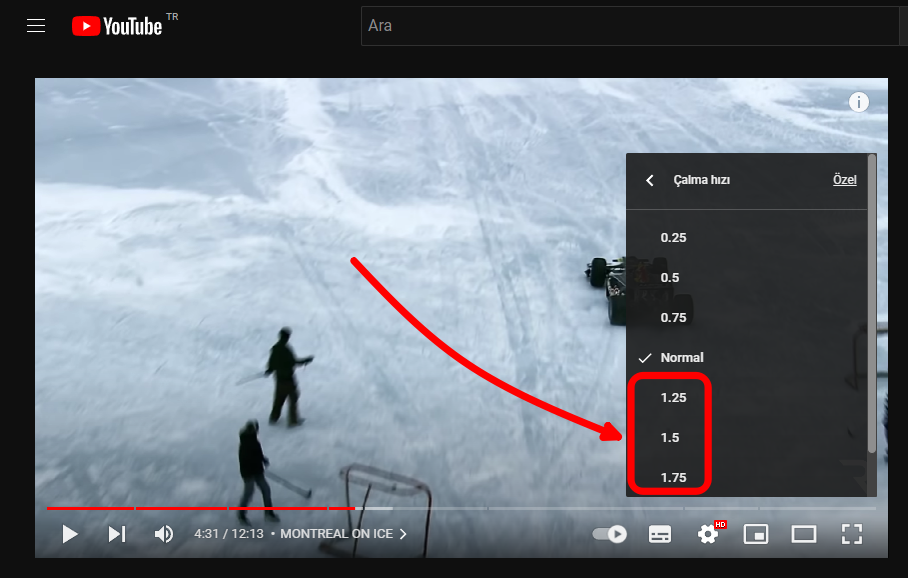The height and width of the screenshot is (578, 908).
Task: Switch to theater mode
Action: pos(804,534)
